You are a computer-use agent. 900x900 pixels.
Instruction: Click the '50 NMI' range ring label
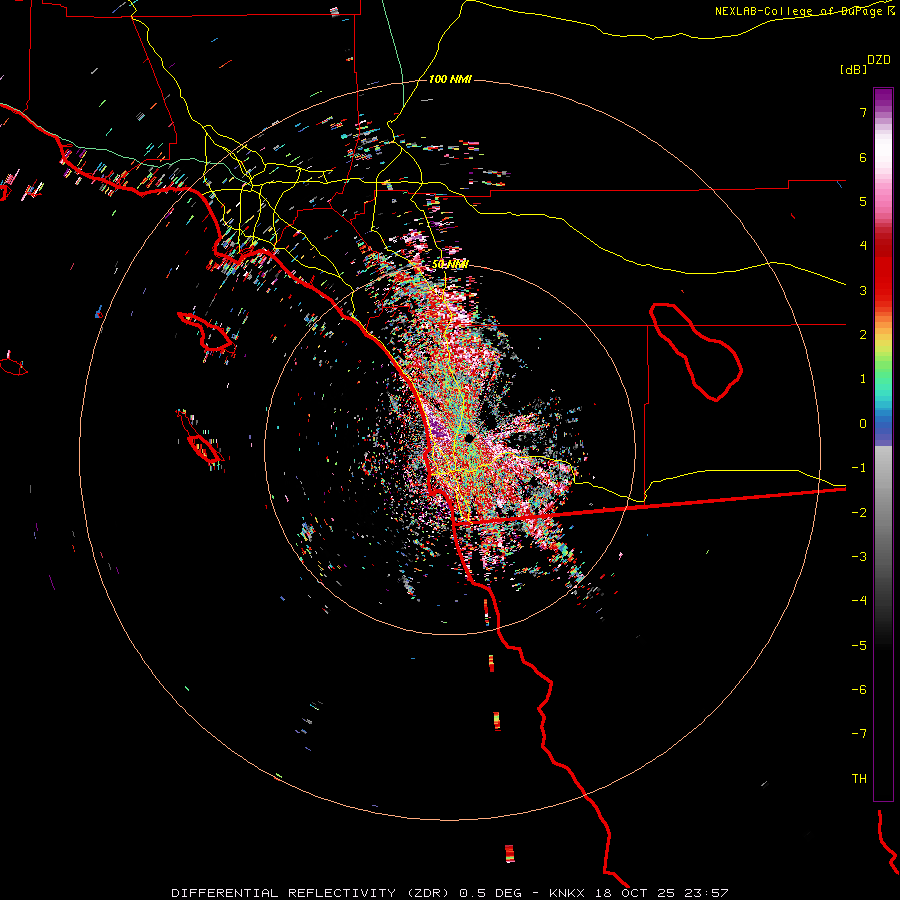point(450,264)
